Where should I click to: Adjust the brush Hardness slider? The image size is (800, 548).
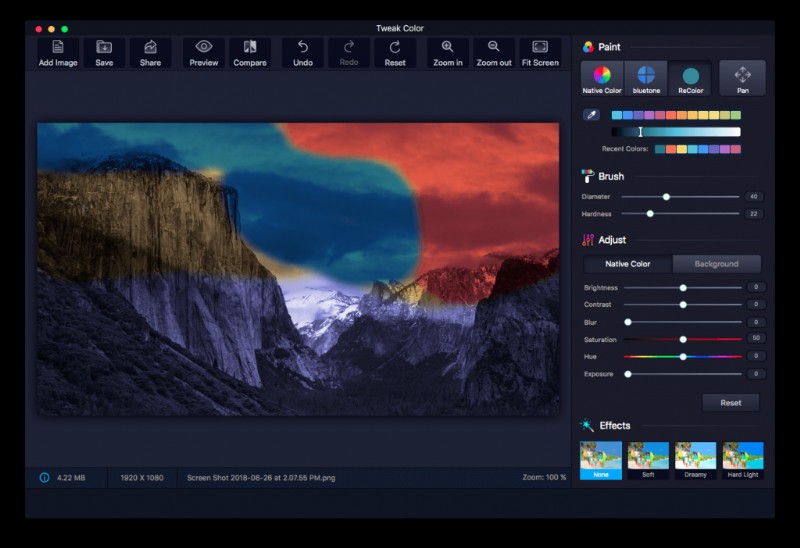click(x=680, y=214)
